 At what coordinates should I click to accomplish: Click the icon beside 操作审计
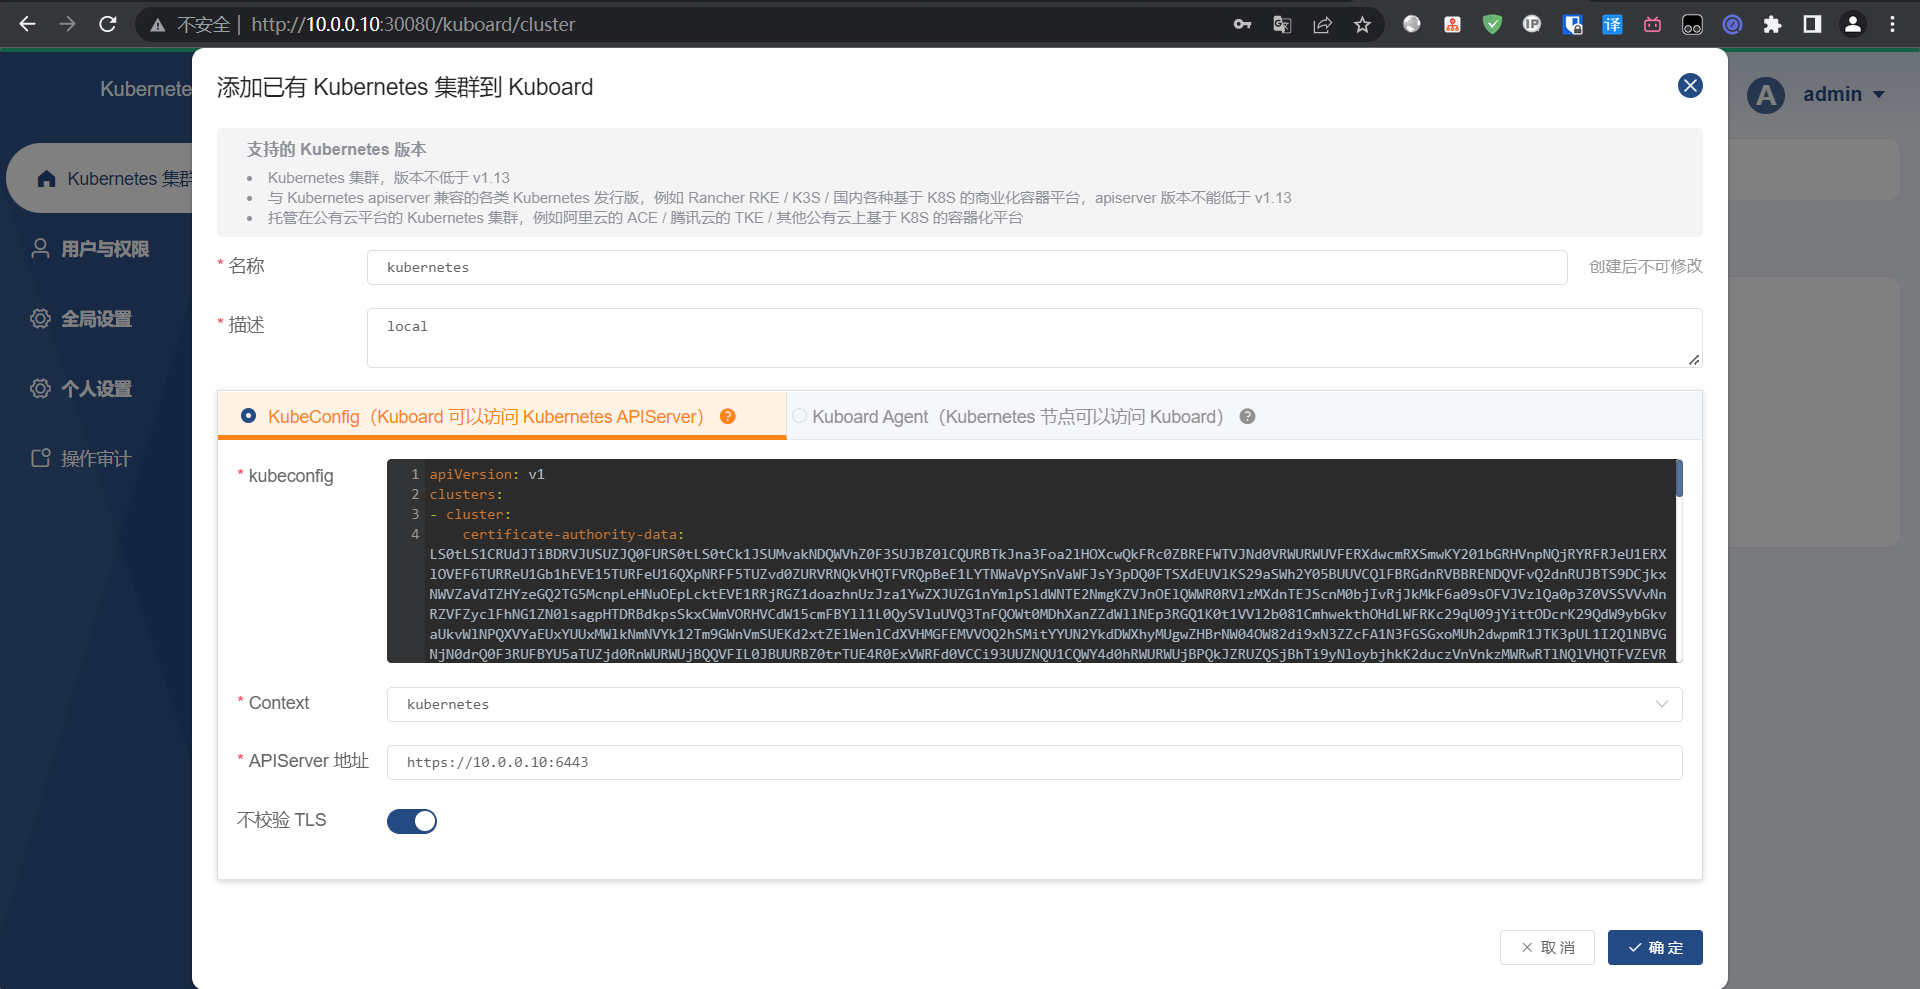click(40, 458)
